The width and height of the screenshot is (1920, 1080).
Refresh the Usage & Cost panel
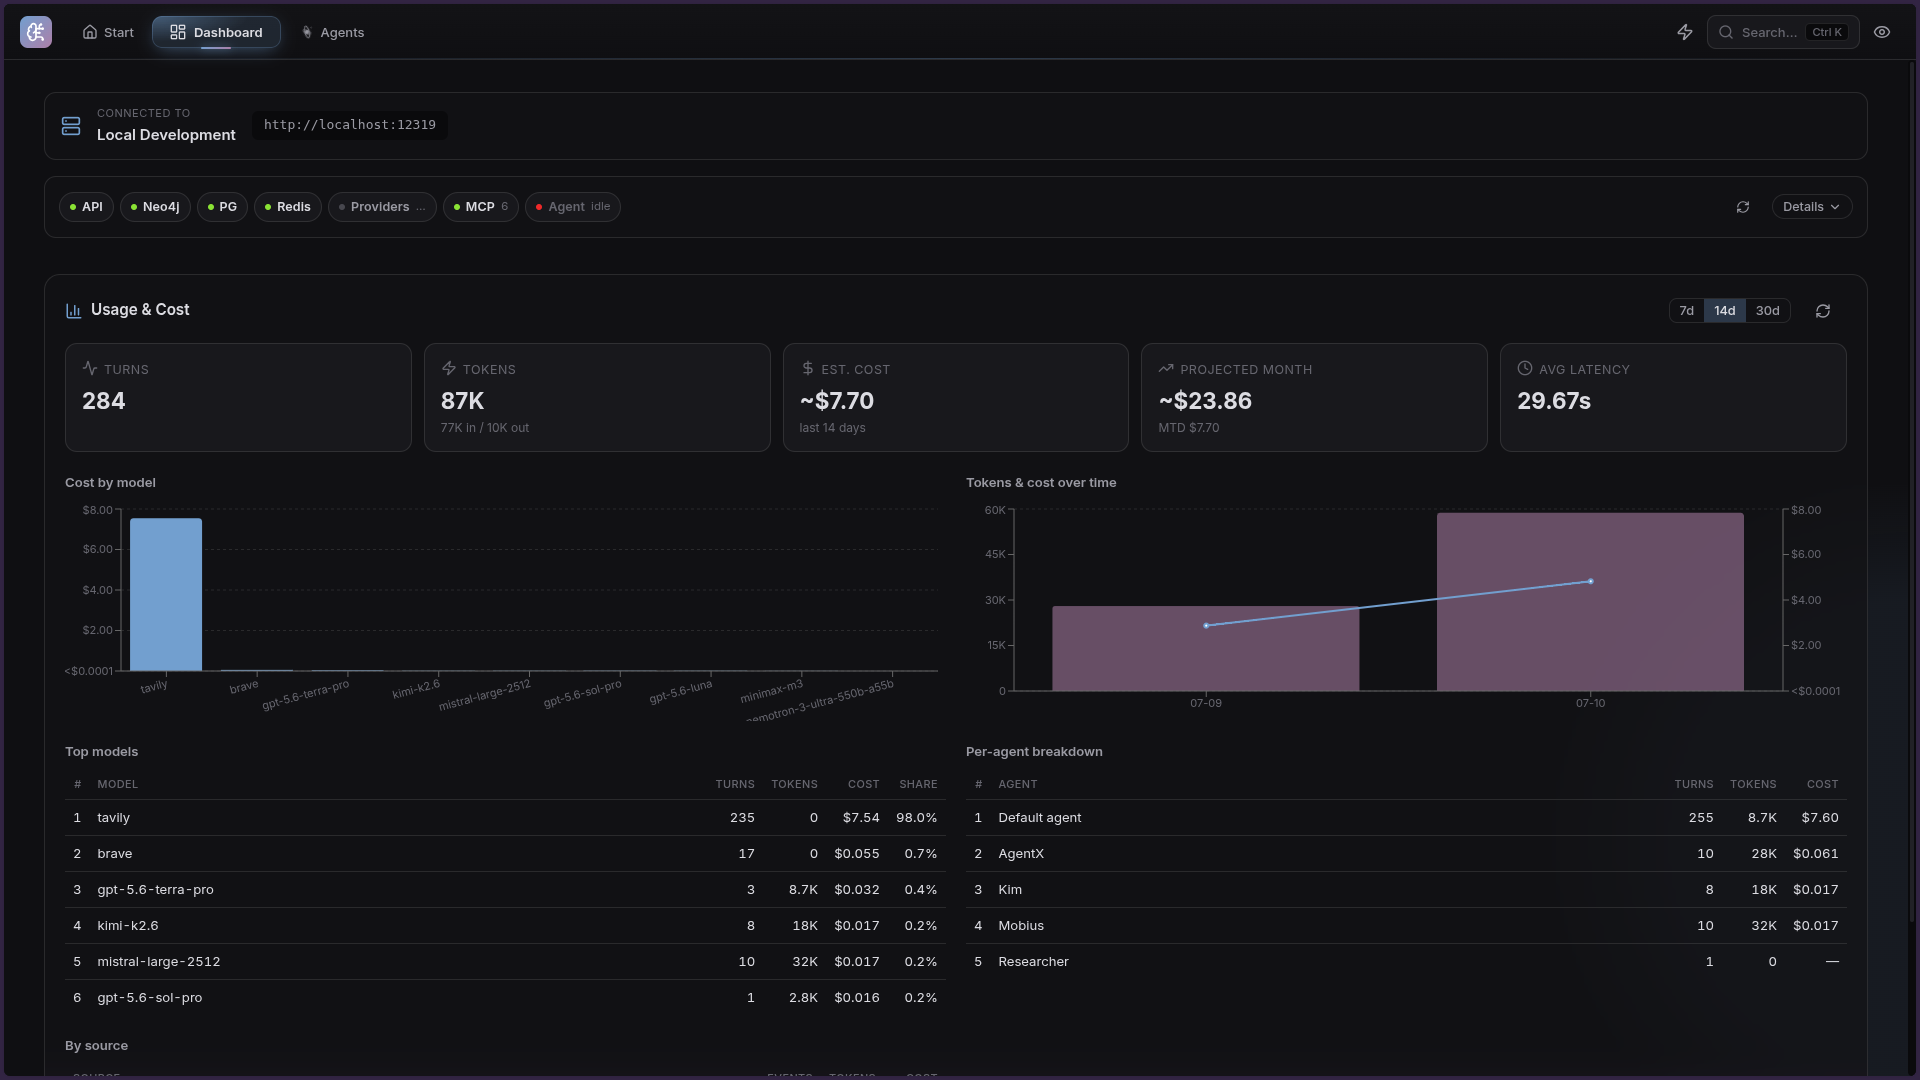pos(1823,311)
